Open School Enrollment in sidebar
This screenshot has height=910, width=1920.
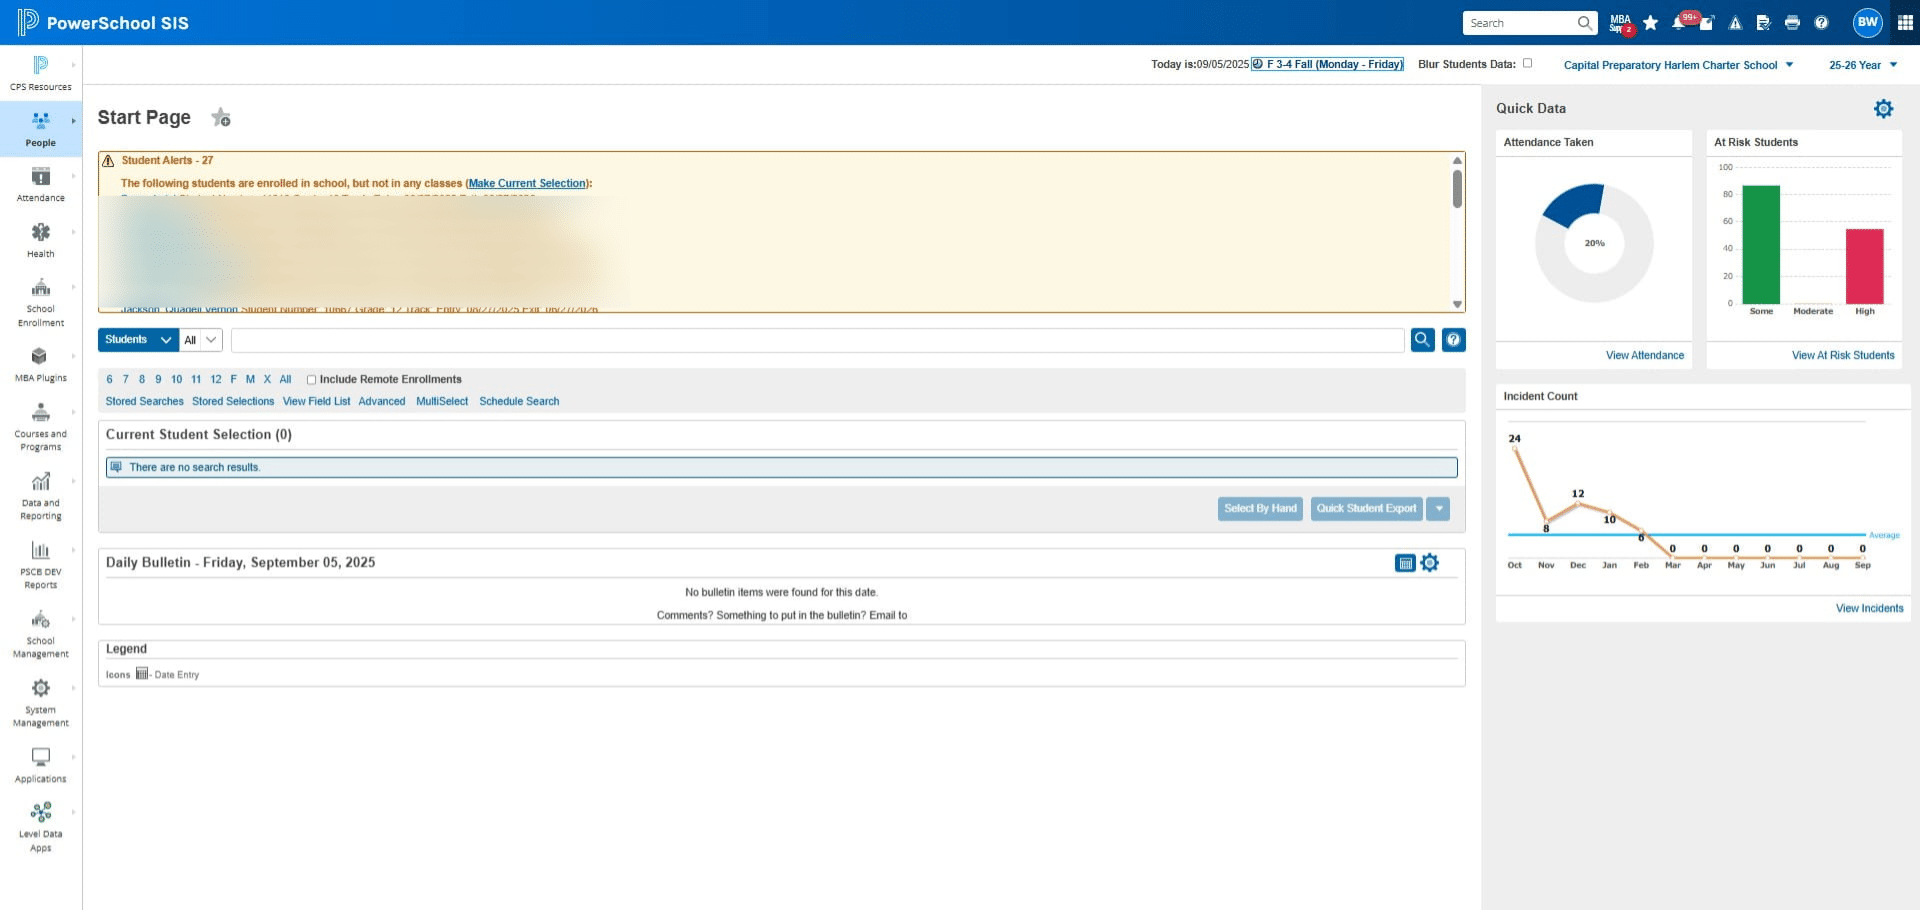pos(40,302)
